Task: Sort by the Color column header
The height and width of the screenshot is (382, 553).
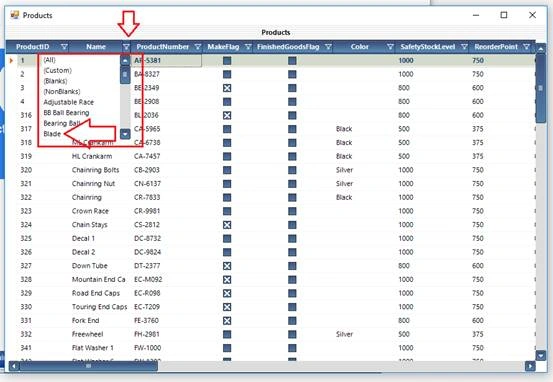Action: [359, 47]
